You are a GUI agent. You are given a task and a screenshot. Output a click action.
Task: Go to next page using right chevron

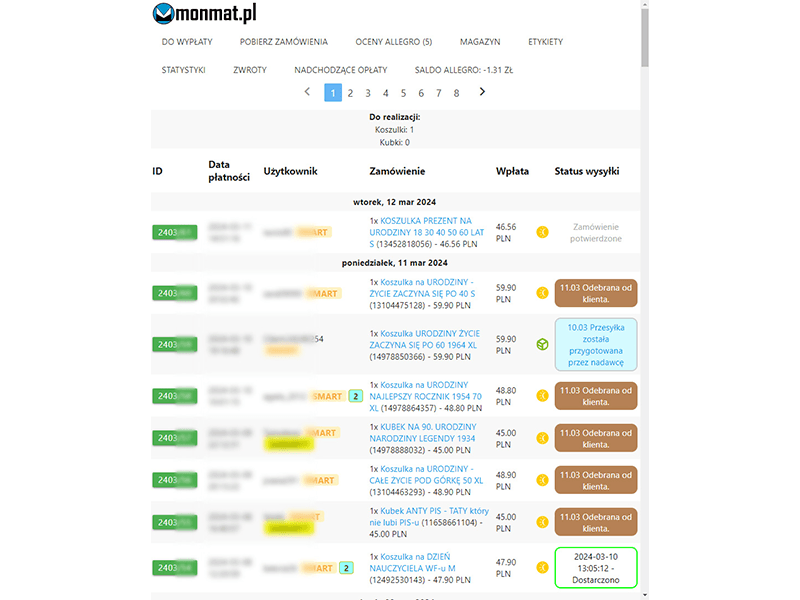pos(482,92)
